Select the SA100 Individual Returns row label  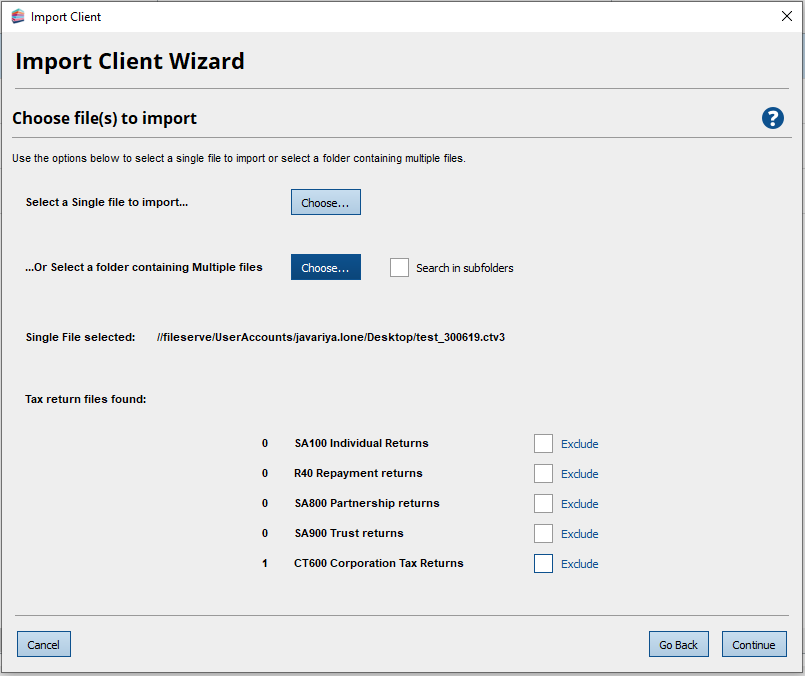click(x=361, y=443)
